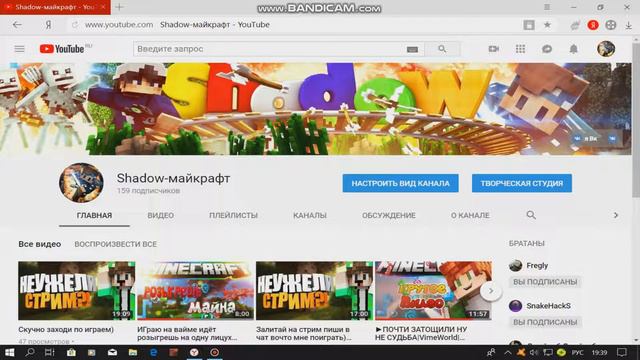Screen dimensions: 640x360
Task: Open the YouTube apps grid
Action: (520, 49)
